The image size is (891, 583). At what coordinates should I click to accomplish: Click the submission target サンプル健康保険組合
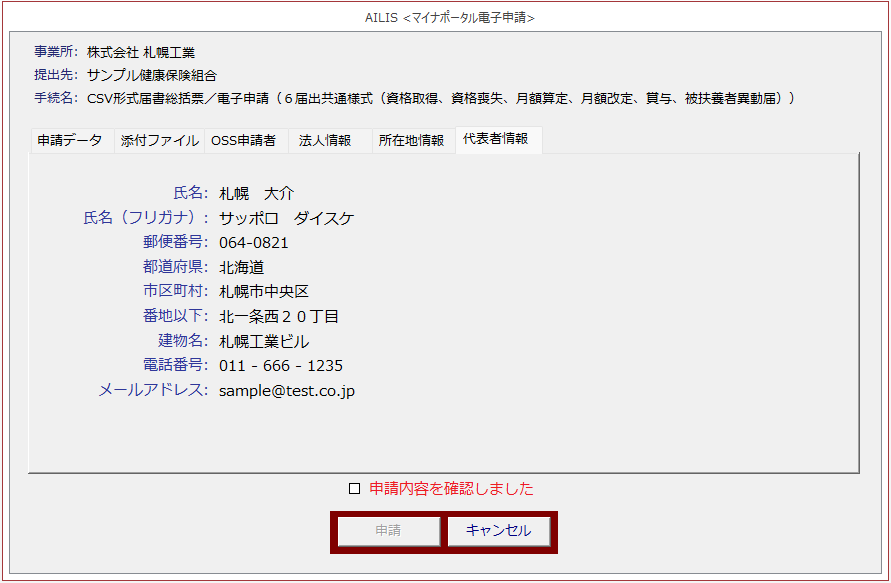(152, 75)
